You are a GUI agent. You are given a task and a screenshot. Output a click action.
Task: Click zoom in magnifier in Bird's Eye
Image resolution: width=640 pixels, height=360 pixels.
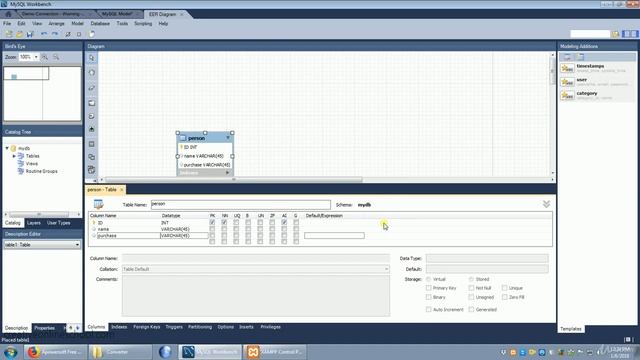pos(45,57)
